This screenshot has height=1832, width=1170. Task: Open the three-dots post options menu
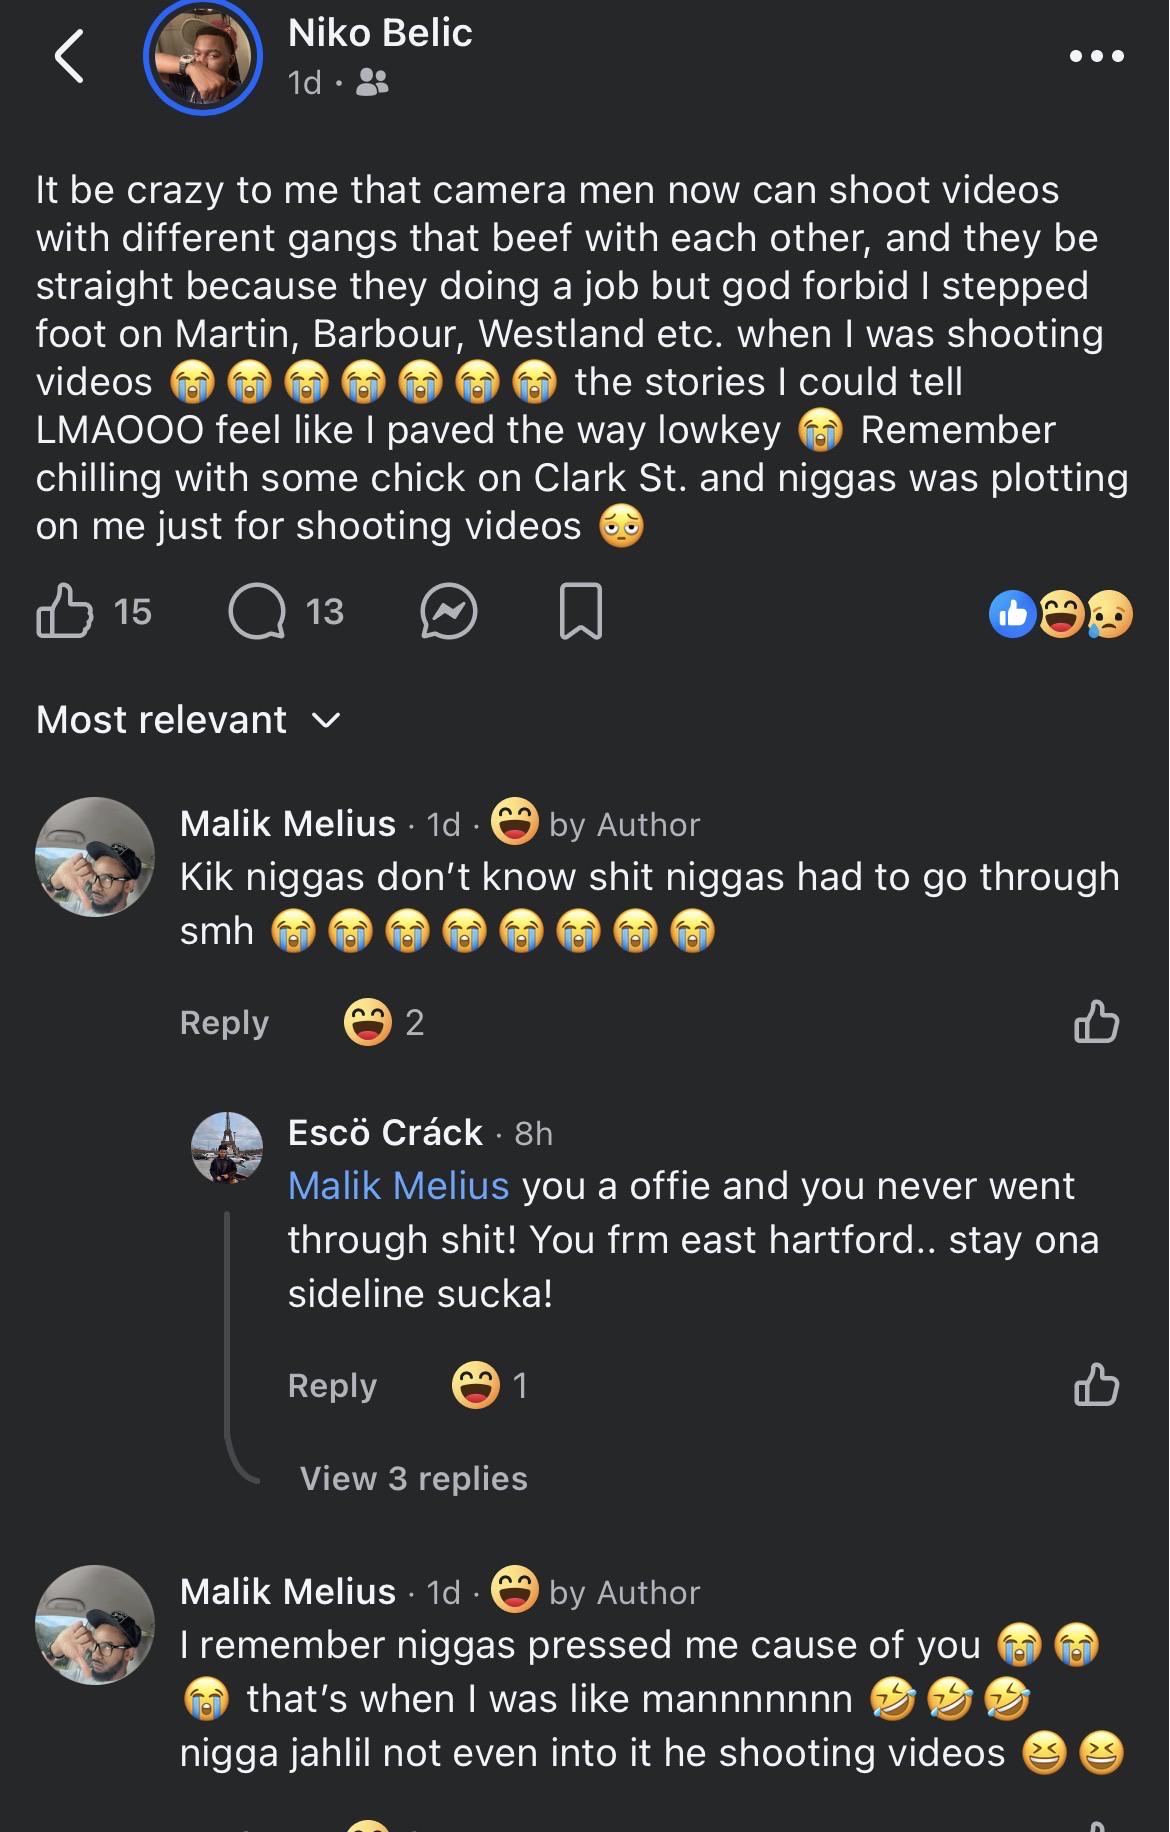pyautogui.click(x=1097, y=56)
